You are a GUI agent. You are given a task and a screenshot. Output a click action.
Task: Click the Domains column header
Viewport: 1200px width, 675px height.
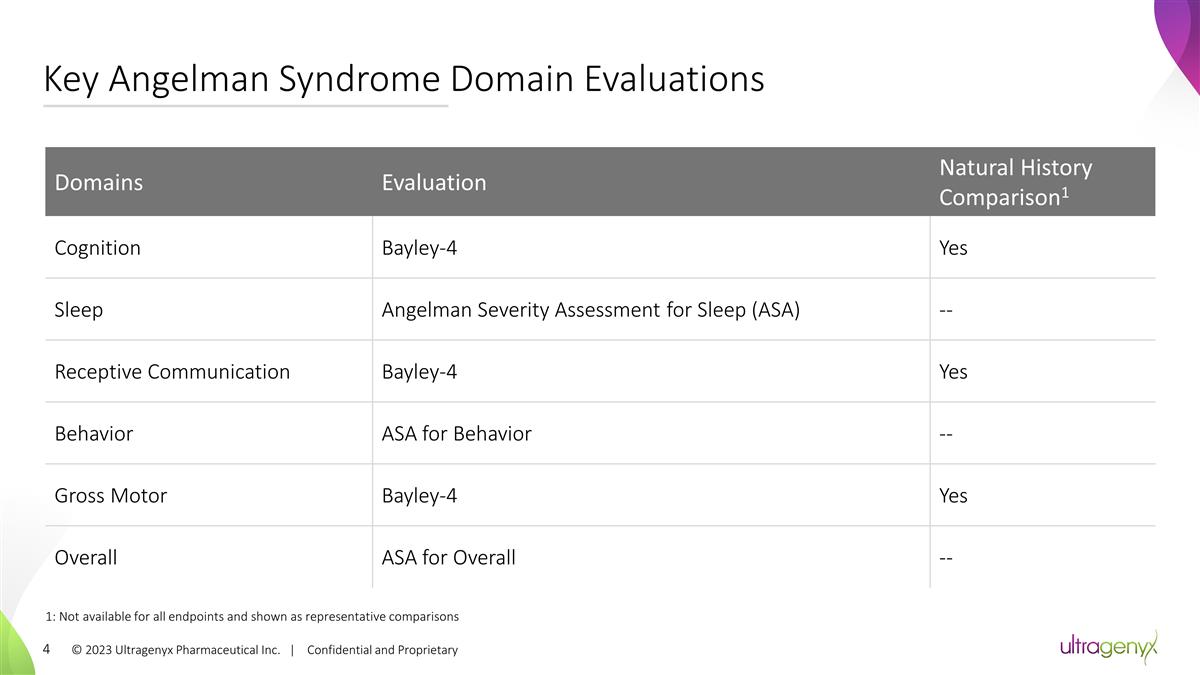click(x=98, y=182)
